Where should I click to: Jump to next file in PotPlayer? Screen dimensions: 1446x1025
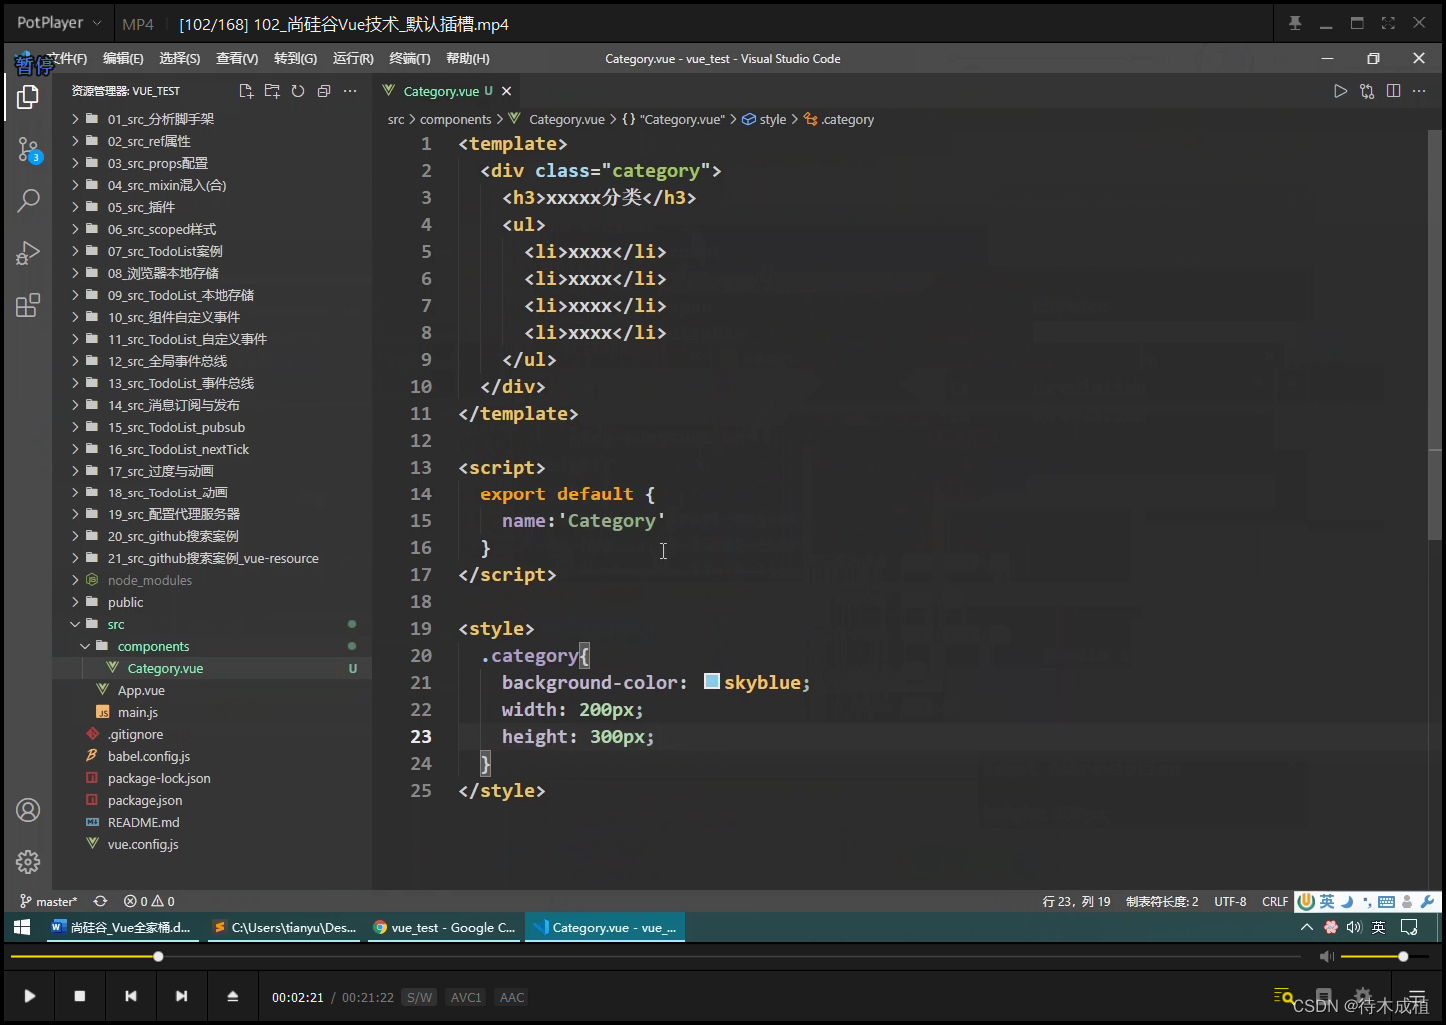tap(181, 996)
